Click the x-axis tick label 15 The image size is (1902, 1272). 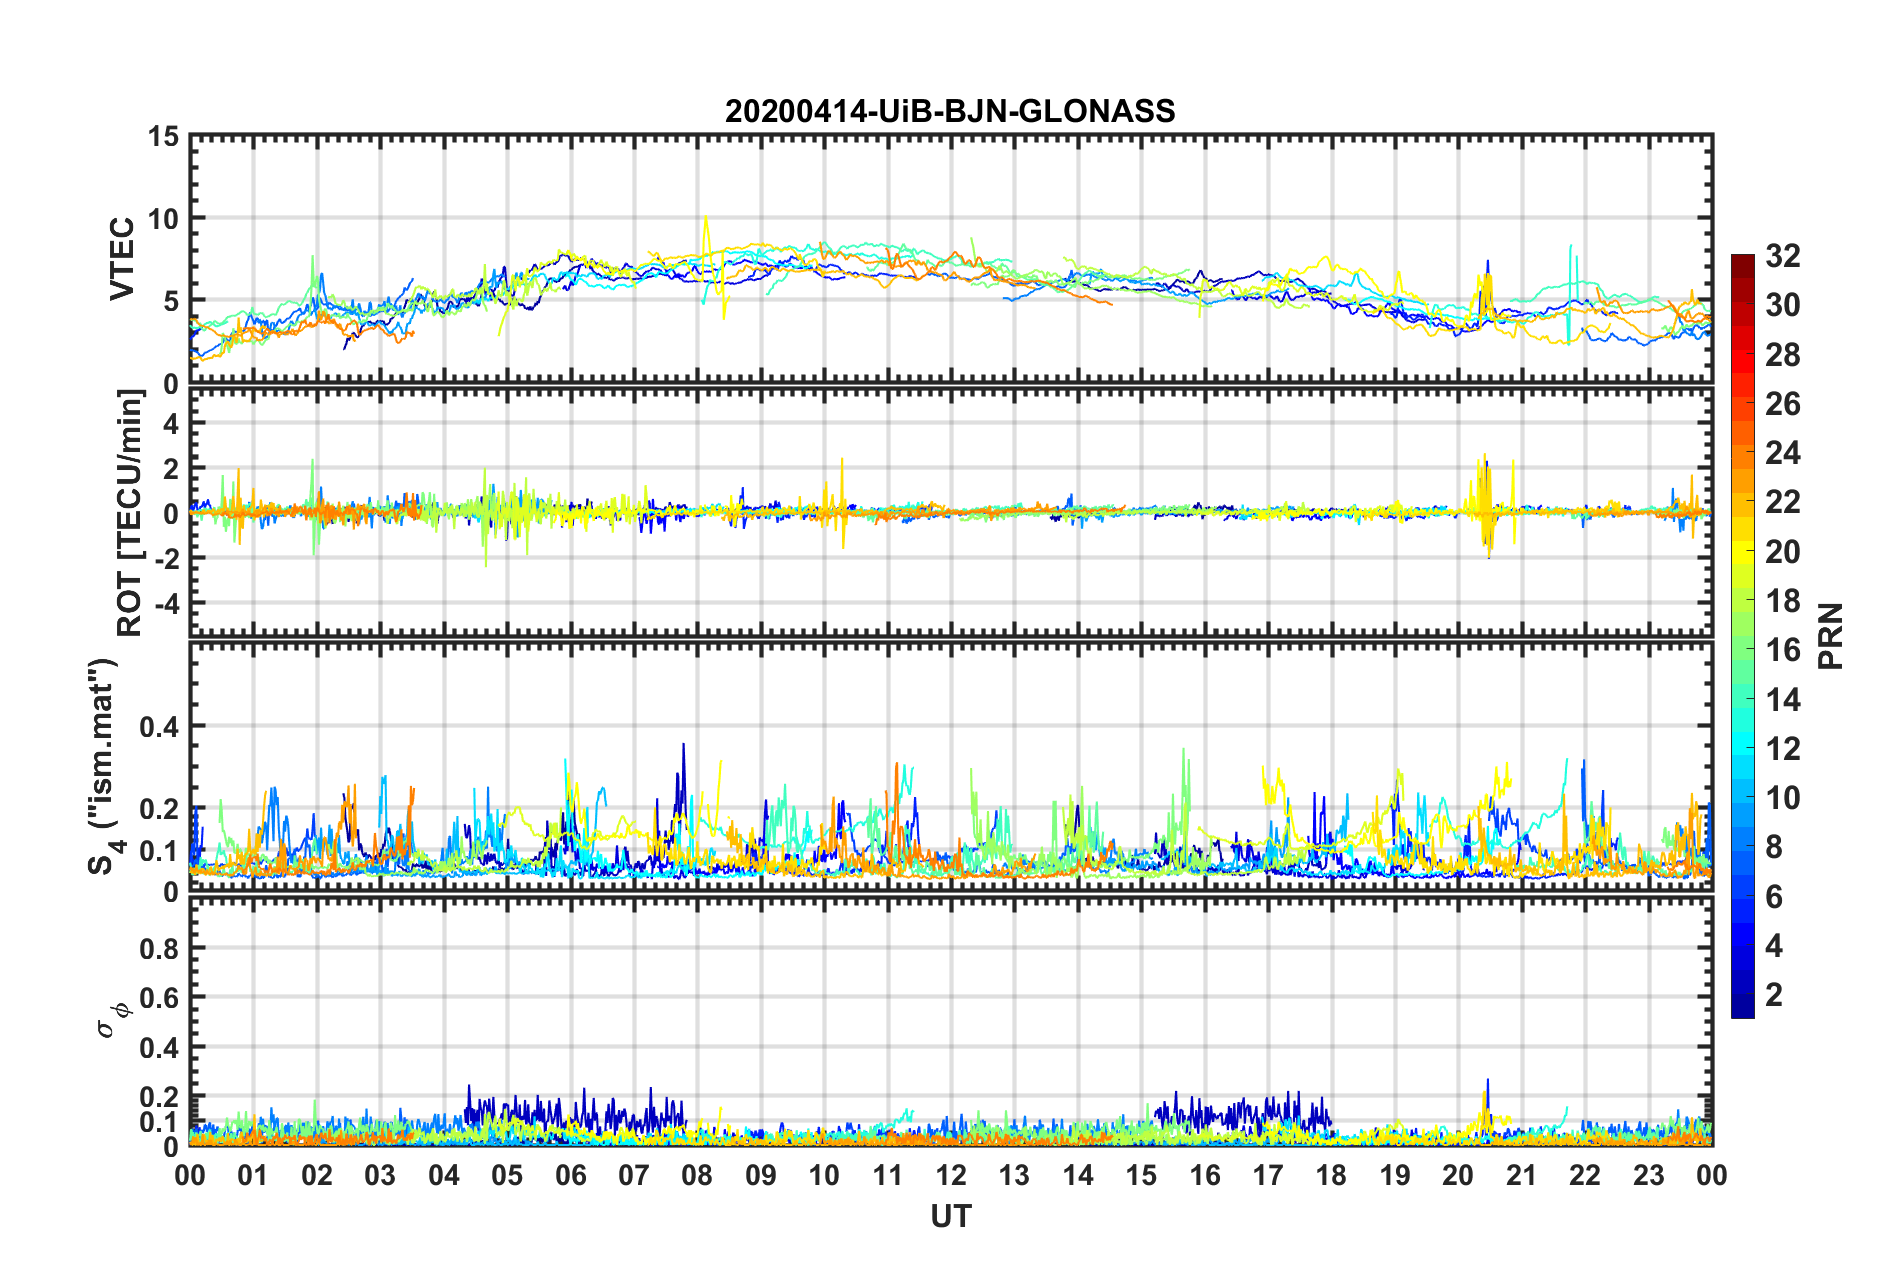tap(1141, 1175)
